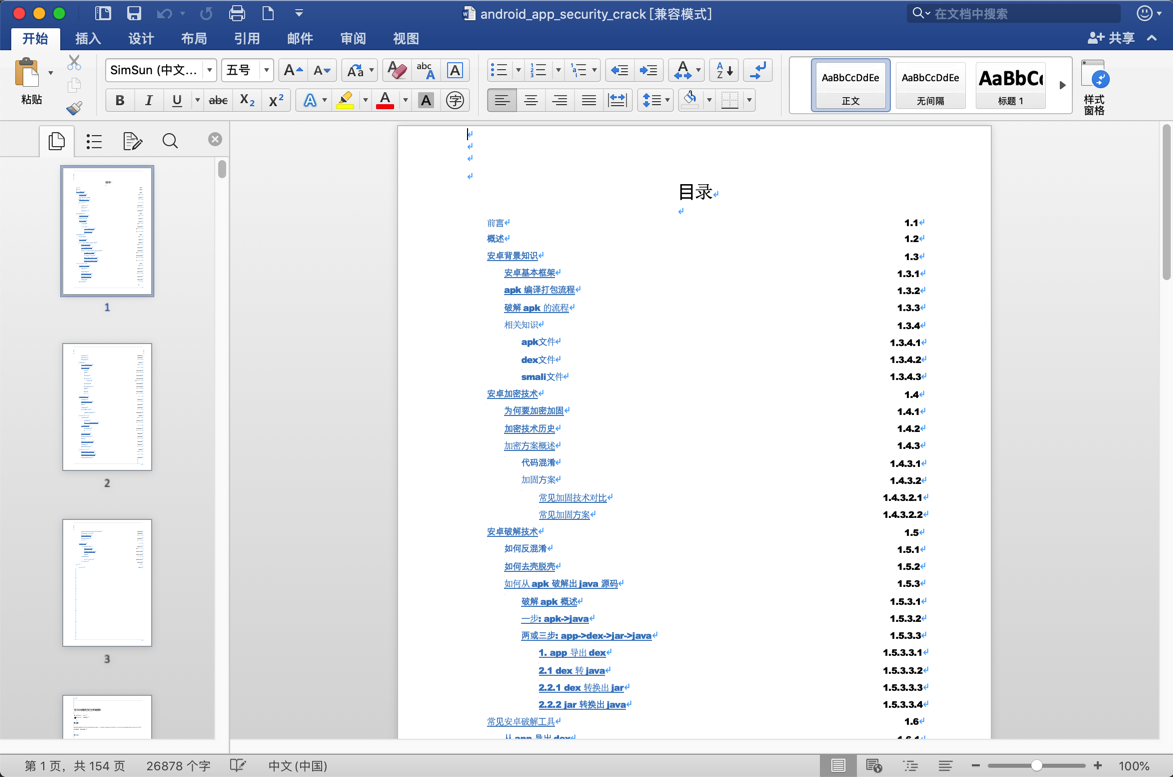Apply the 标题 1 style
This screenshot has height=777, width=1173.
1011,85
